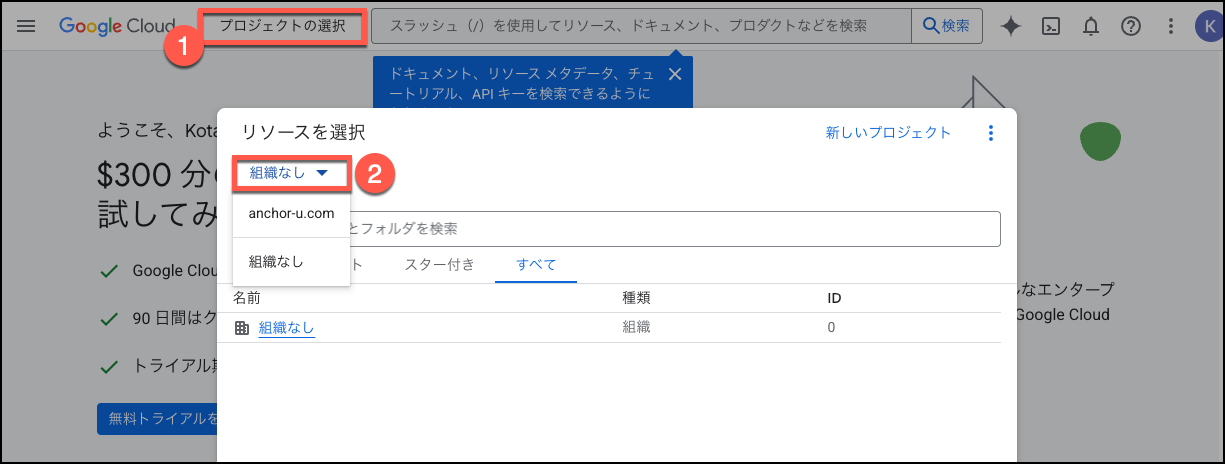
Task: Open the 組織なし link in table
Action: 286,327
